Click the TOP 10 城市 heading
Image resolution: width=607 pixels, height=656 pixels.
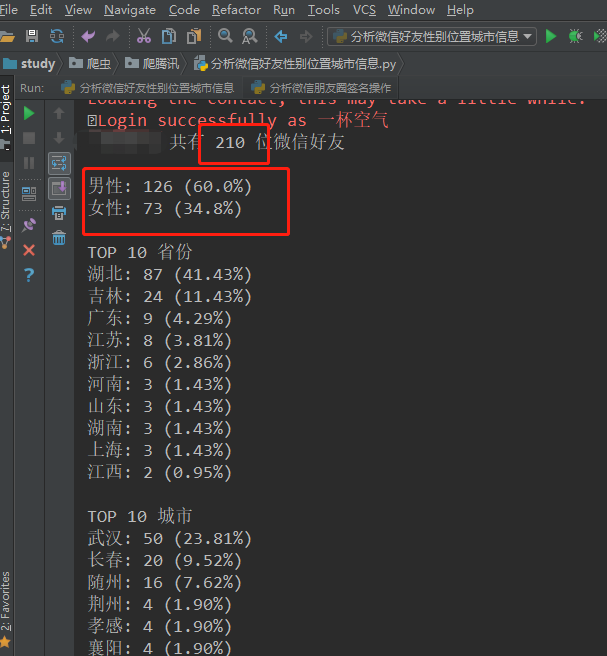point(140,516)
